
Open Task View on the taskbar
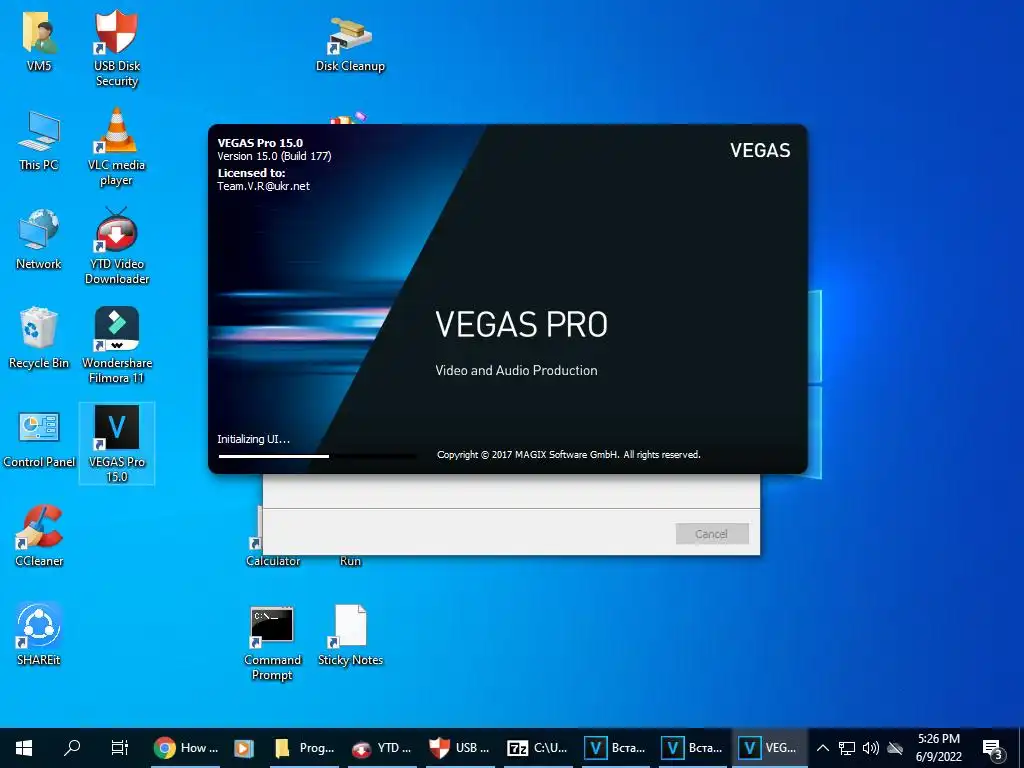(x=120, y=748)
